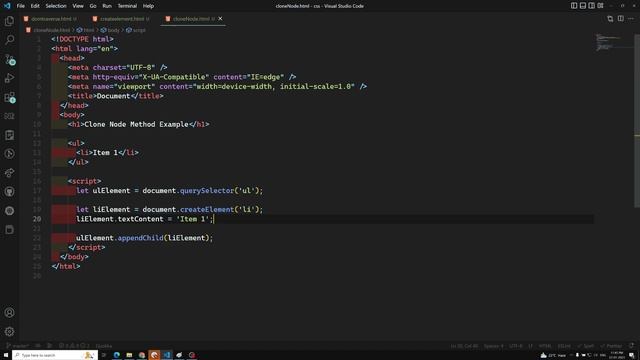Click the Ln, Col cursor position indicator
Viewport: 640px width, 360px height.
[464, 346]
